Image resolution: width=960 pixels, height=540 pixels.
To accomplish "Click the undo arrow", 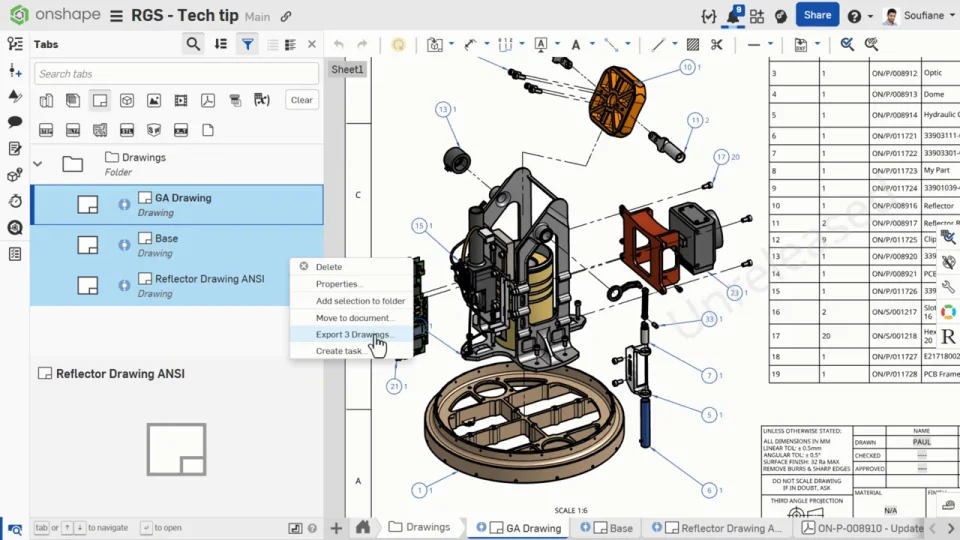I will (x=339, y=44).
